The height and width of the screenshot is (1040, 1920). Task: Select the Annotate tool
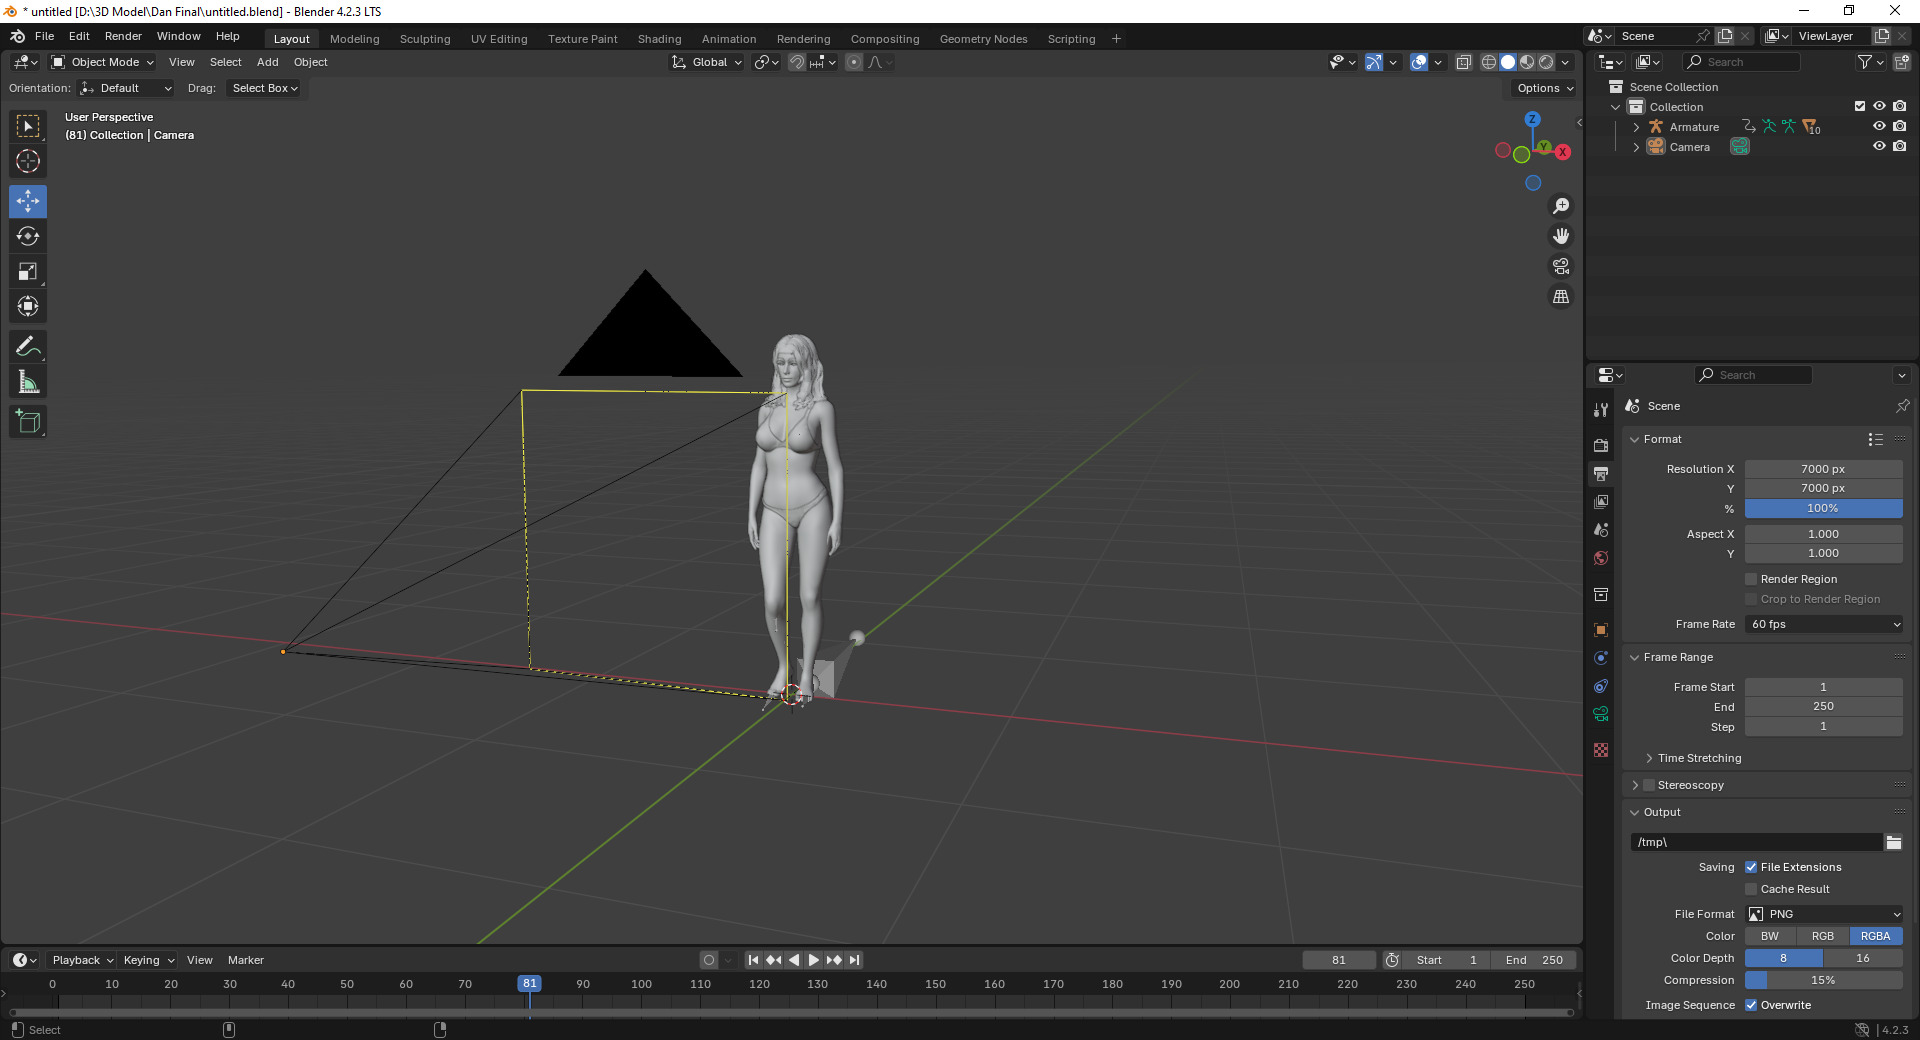pyautogui.click(x=28, y=347)
